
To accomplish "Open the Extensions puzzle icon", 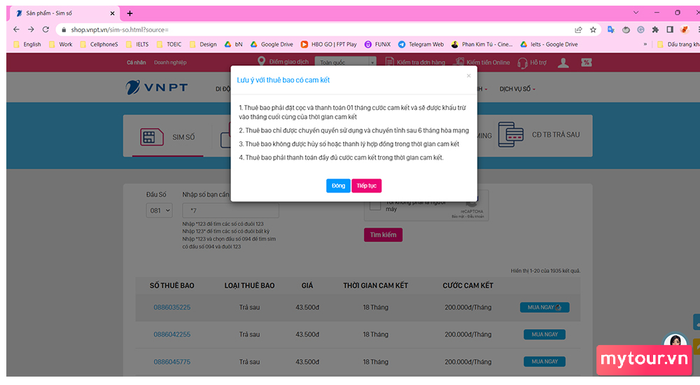I will pyautogui.click(x=655, y=29).
